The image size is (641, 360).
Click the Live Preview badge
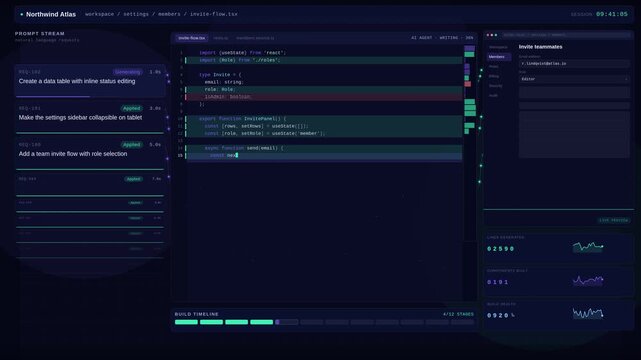[x=614, y=220]
